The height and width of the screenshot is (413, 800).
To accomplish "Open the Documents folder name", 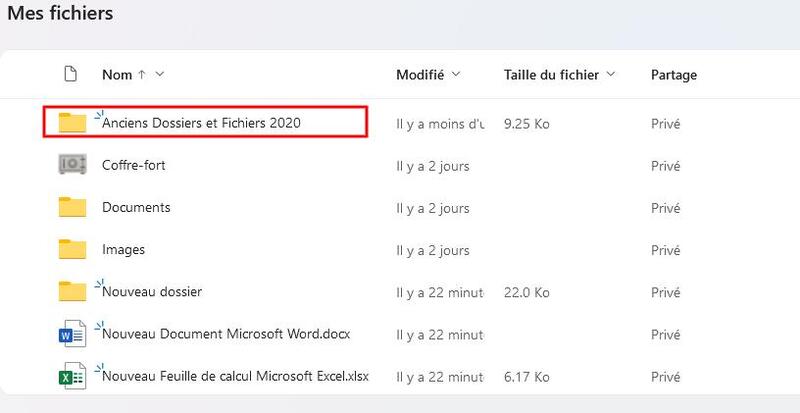I will 136,207.
